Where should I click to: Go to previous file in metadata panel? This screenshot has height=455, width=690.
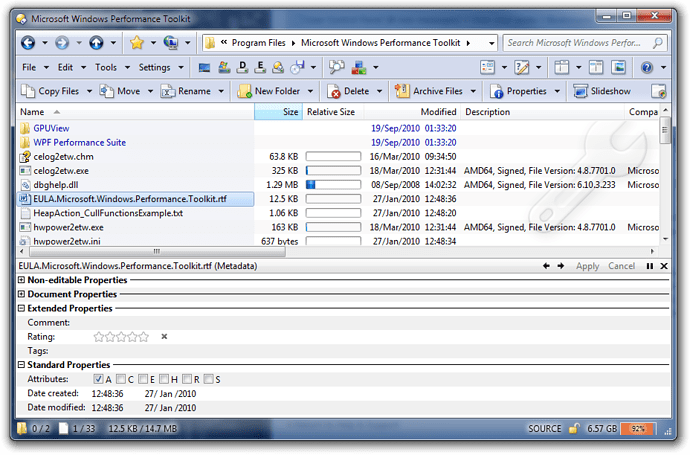click(x=546, y=266)
